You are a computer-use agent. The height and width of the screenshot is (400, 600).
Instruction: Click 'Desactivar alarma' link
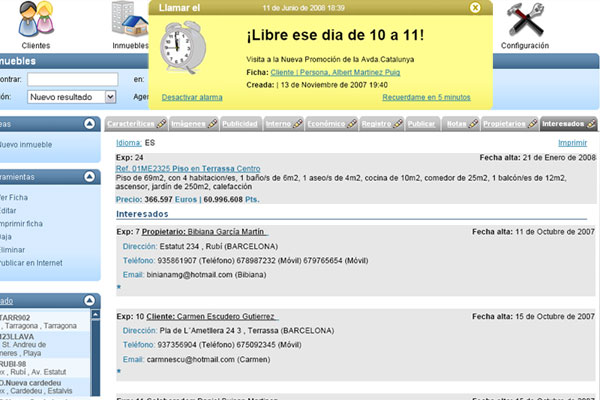[194, 97]
